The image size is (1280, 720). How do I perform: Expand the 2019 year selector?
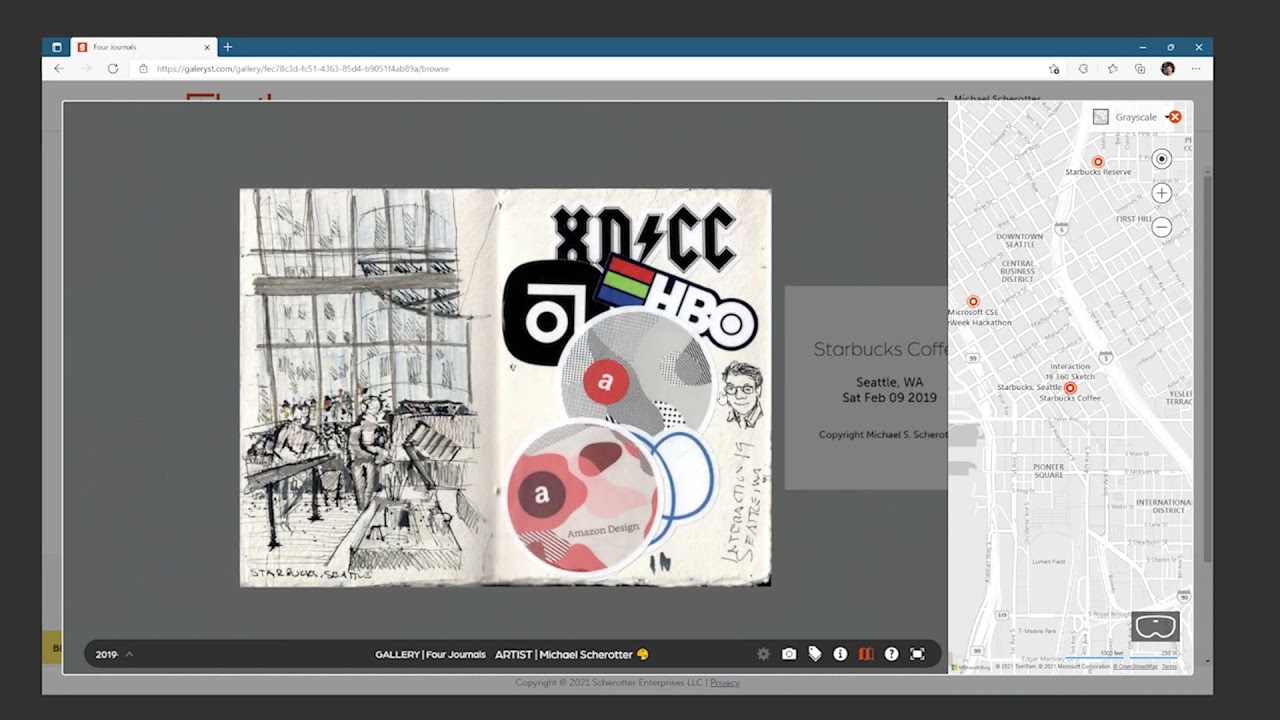click(x=114, y=654)
